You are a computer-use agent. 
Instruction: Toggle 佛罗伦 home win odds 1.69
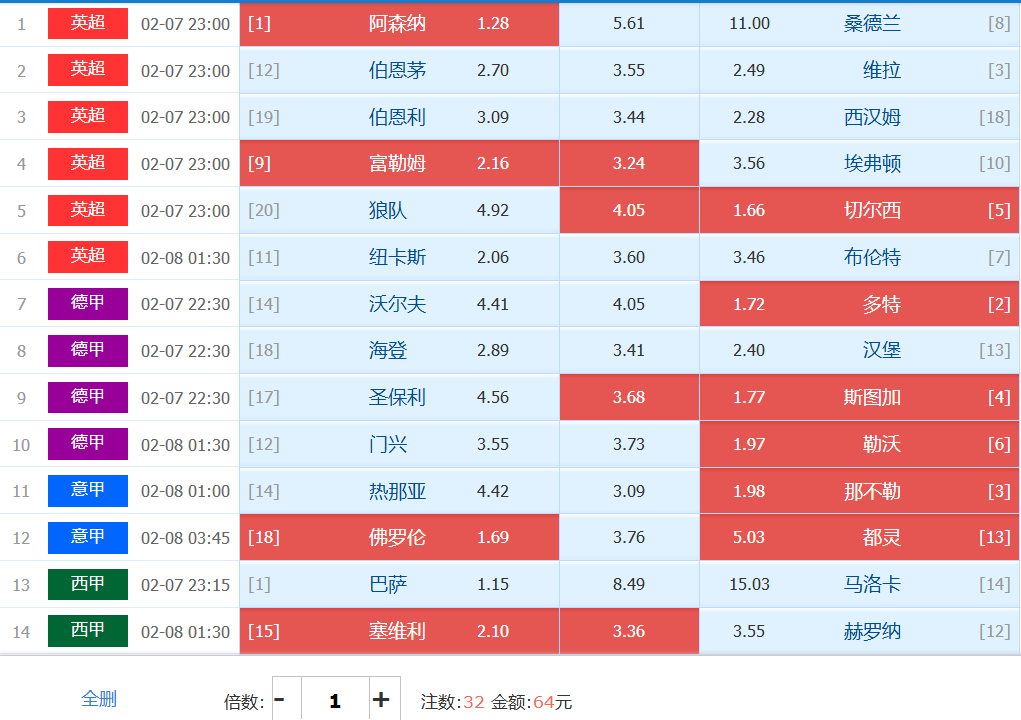point(399,537)
